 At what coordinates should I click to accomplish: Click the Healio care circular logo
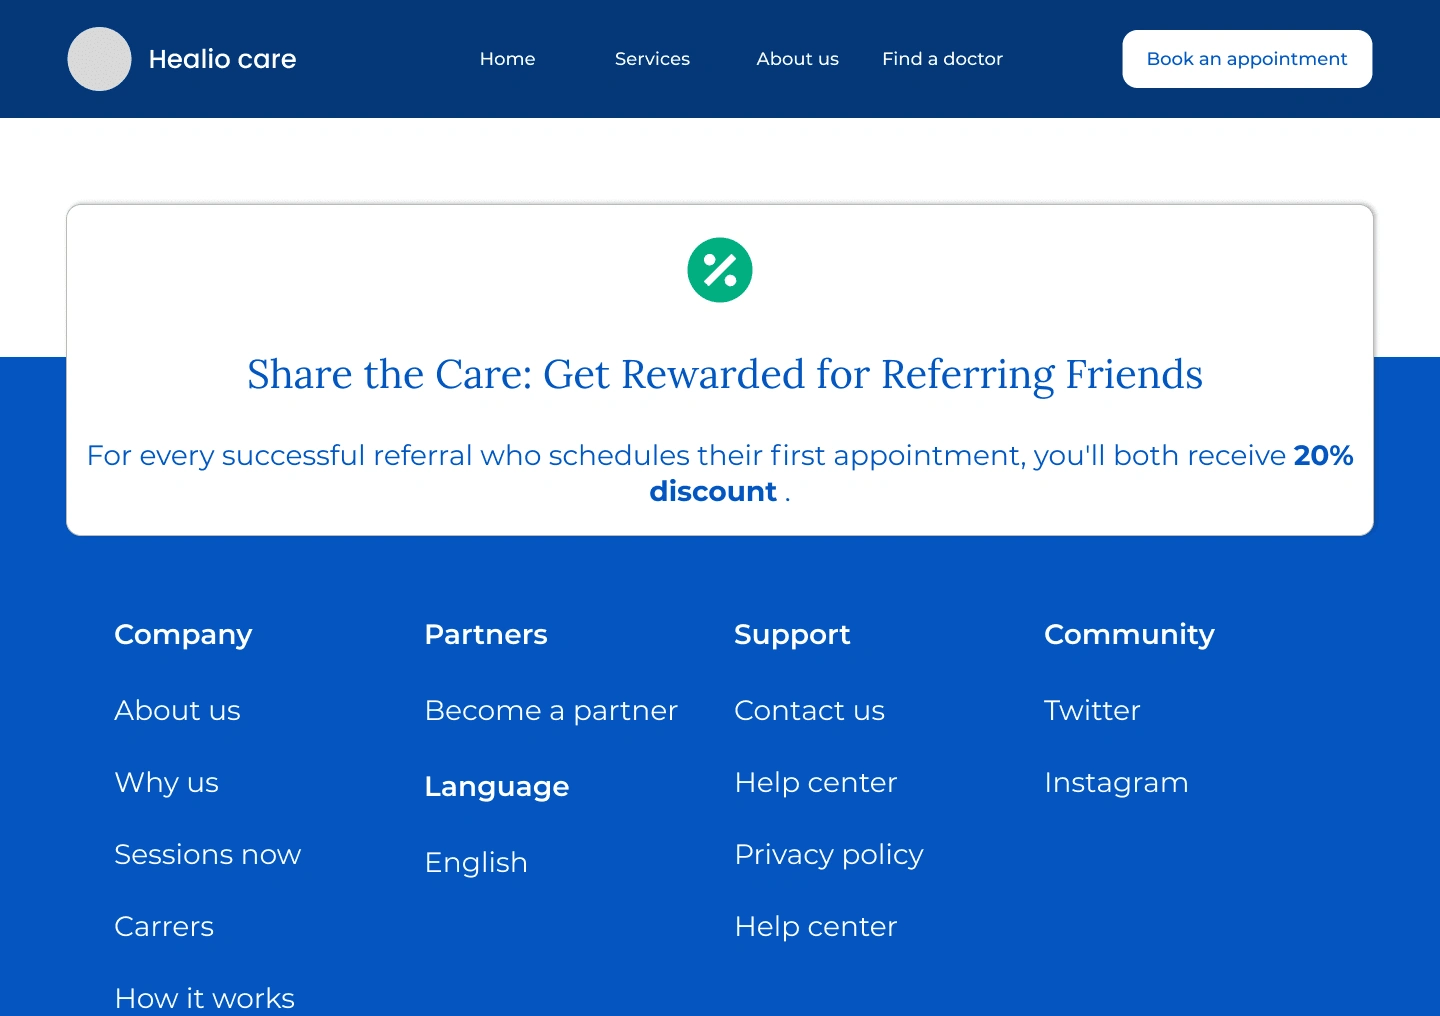99,59
